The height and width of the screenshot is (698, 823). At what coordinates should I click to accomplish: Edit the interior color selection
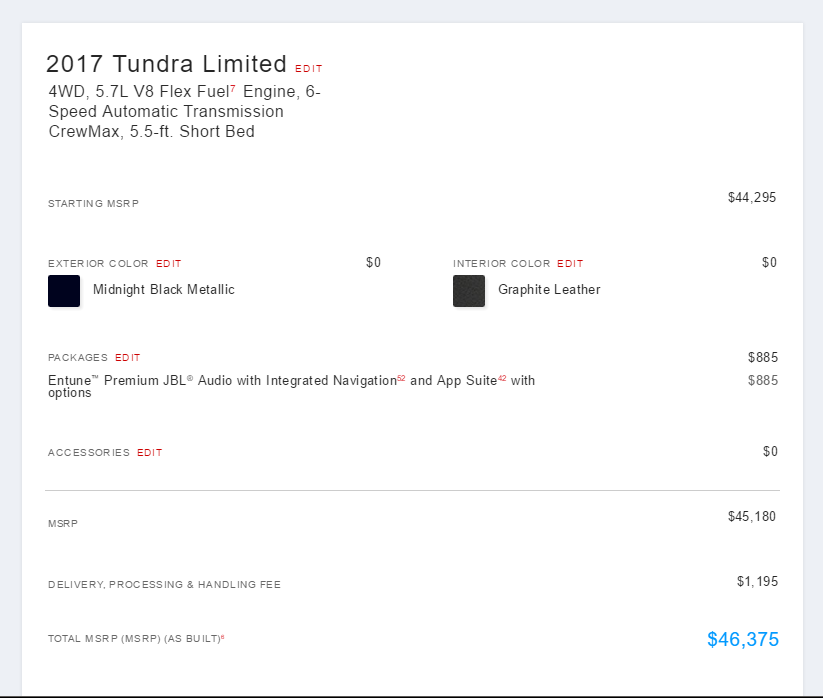click(570, 263)
